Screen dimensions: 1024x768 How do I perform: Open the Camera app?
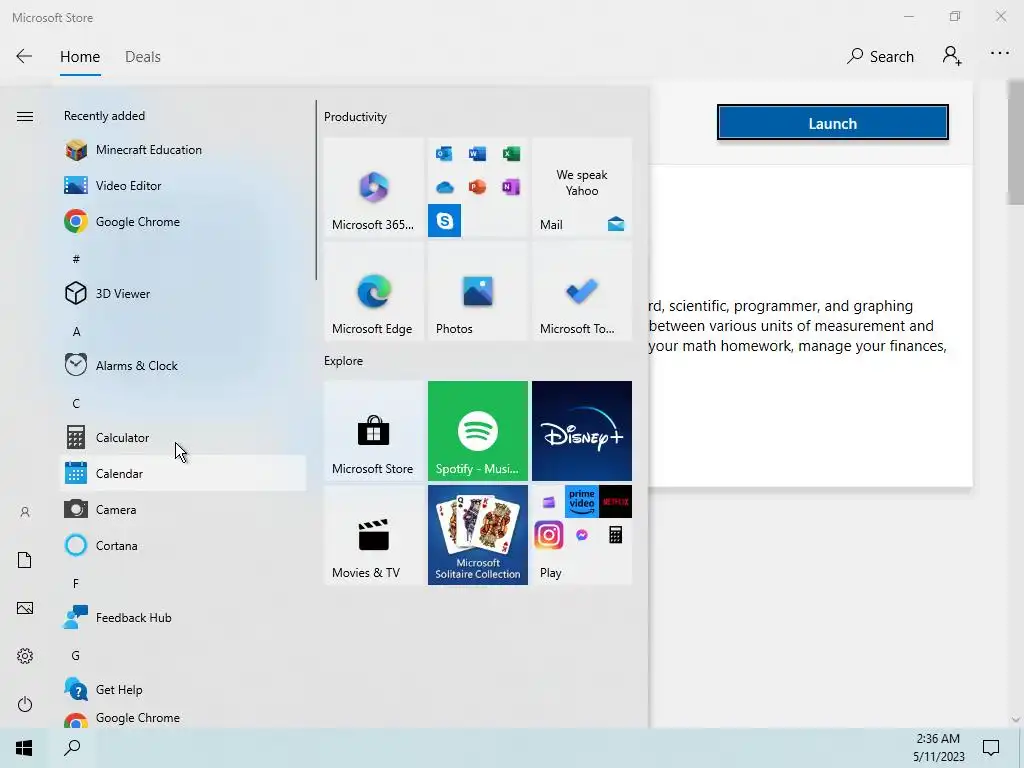click(x=183, y=509)
